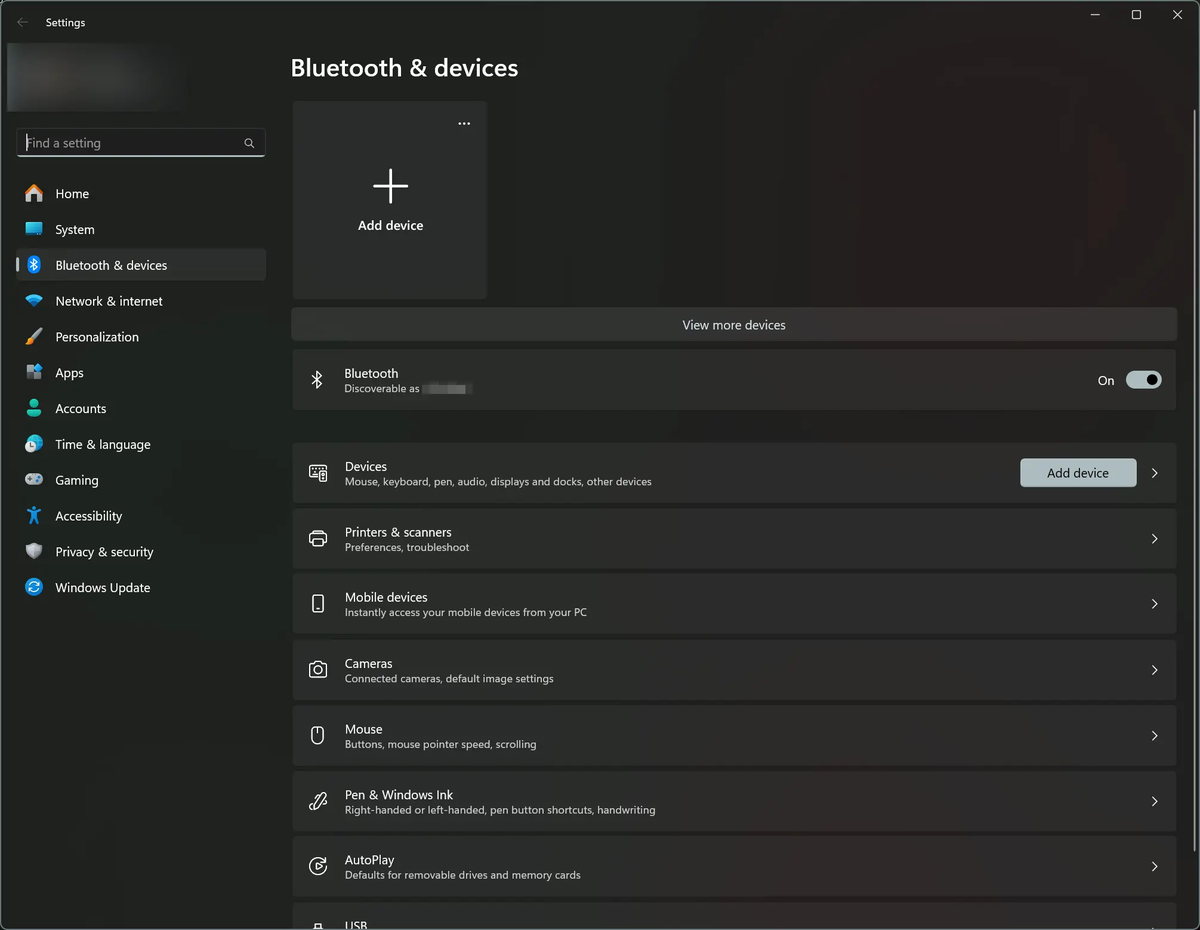Open Printers & scanners via chevron
This screenshot has height=930, width=1200.
click(1155, 539)
